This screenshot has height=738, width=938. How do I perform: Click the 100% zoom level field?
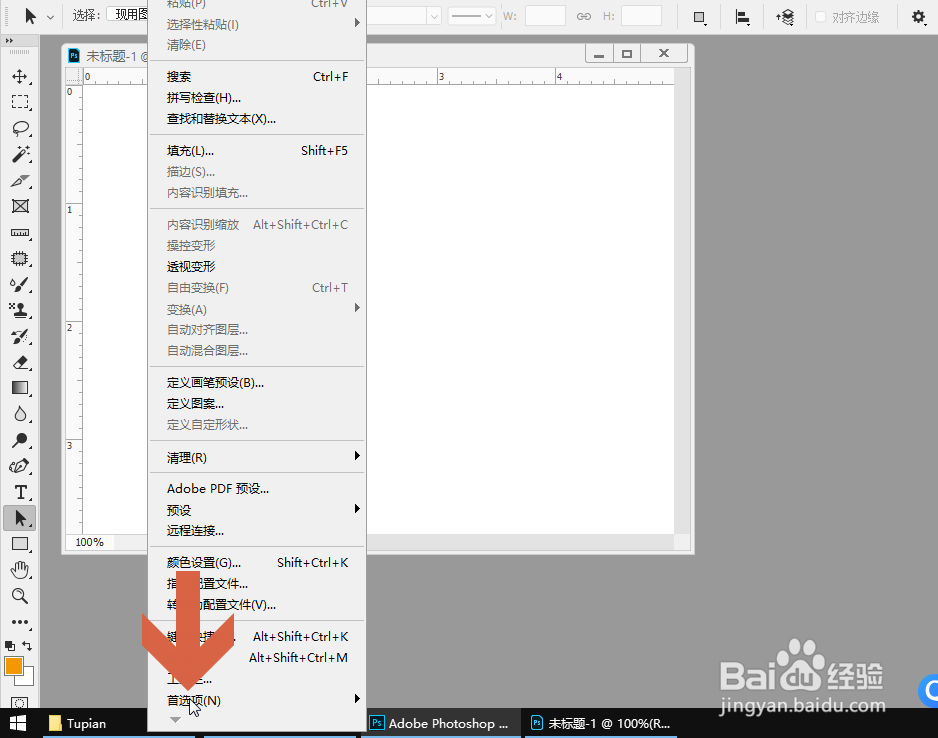(x=90, y=542)
